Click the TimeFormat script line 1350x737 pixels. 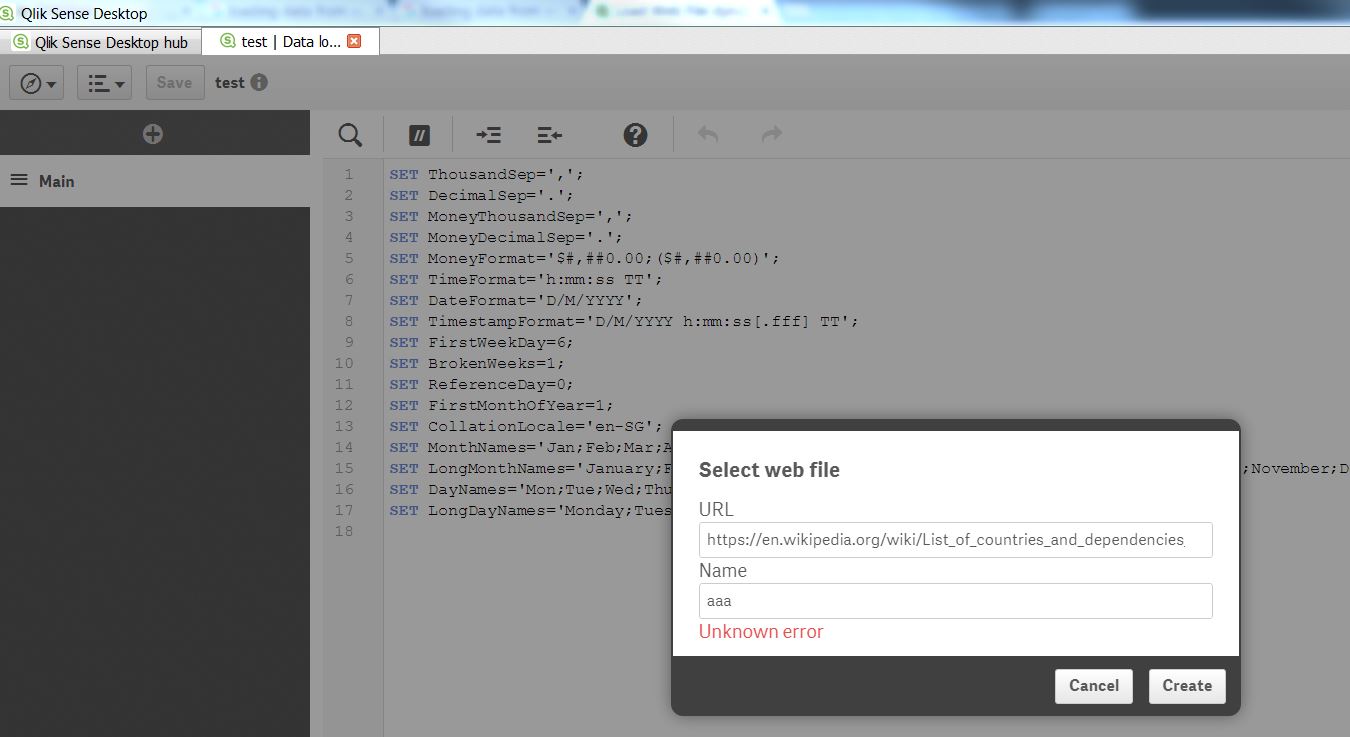pos(526,279)
